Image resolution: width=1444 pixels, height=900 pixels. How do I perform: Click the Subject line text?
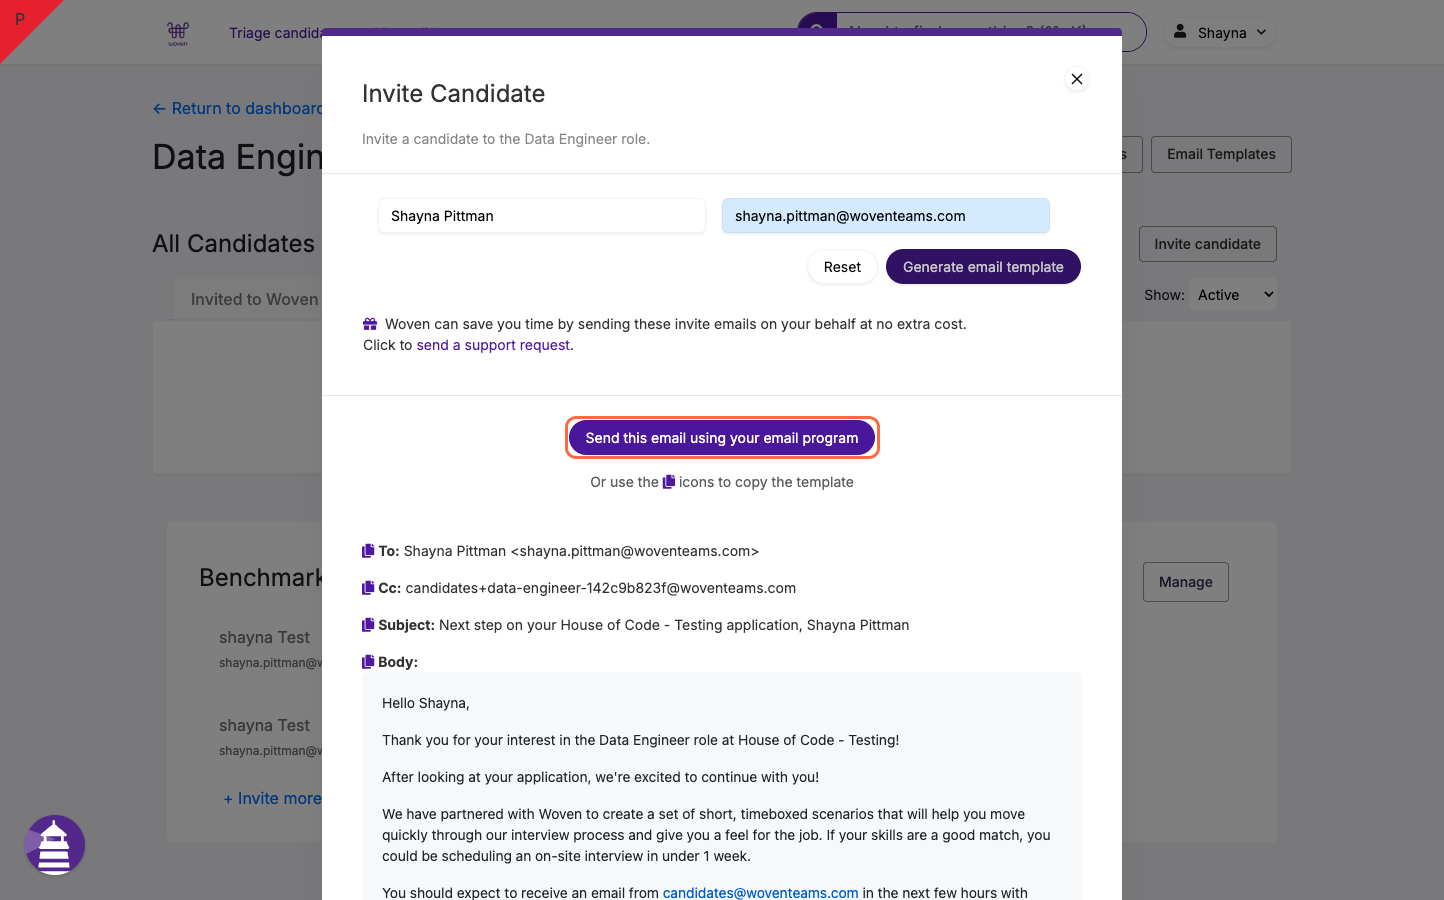pos(674,625)
